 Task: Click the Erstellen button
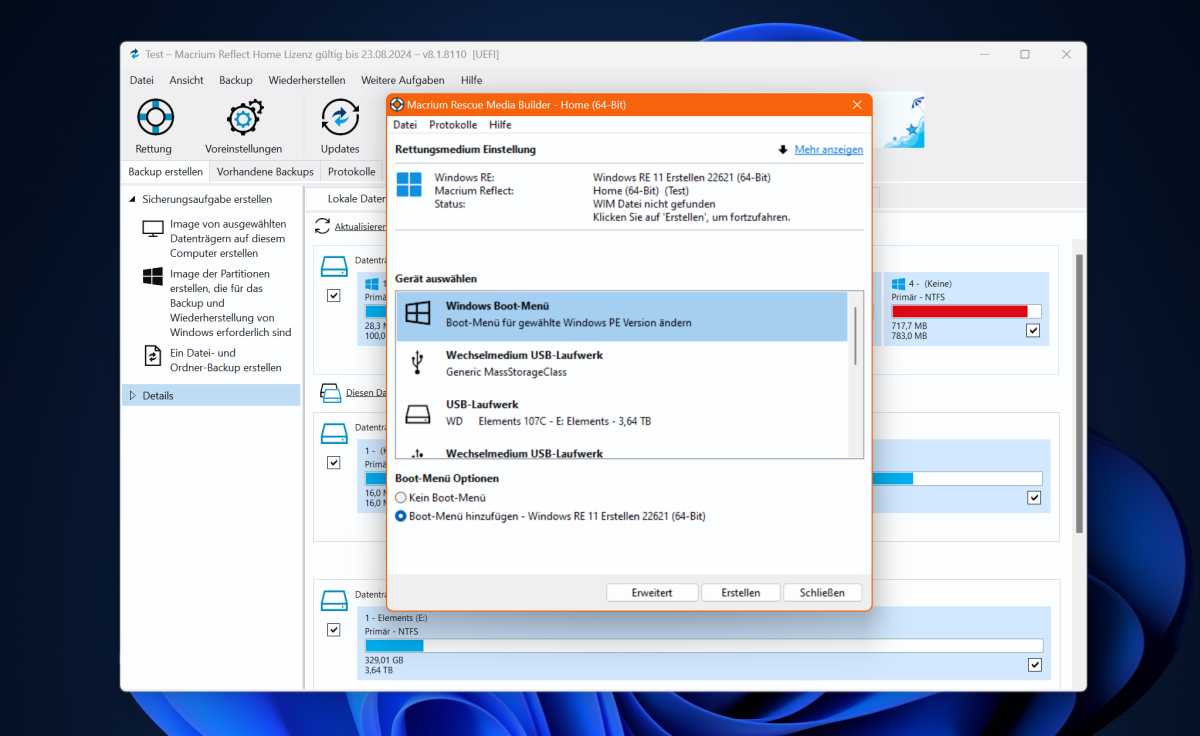pyautogui.click(x=740, y=592)
